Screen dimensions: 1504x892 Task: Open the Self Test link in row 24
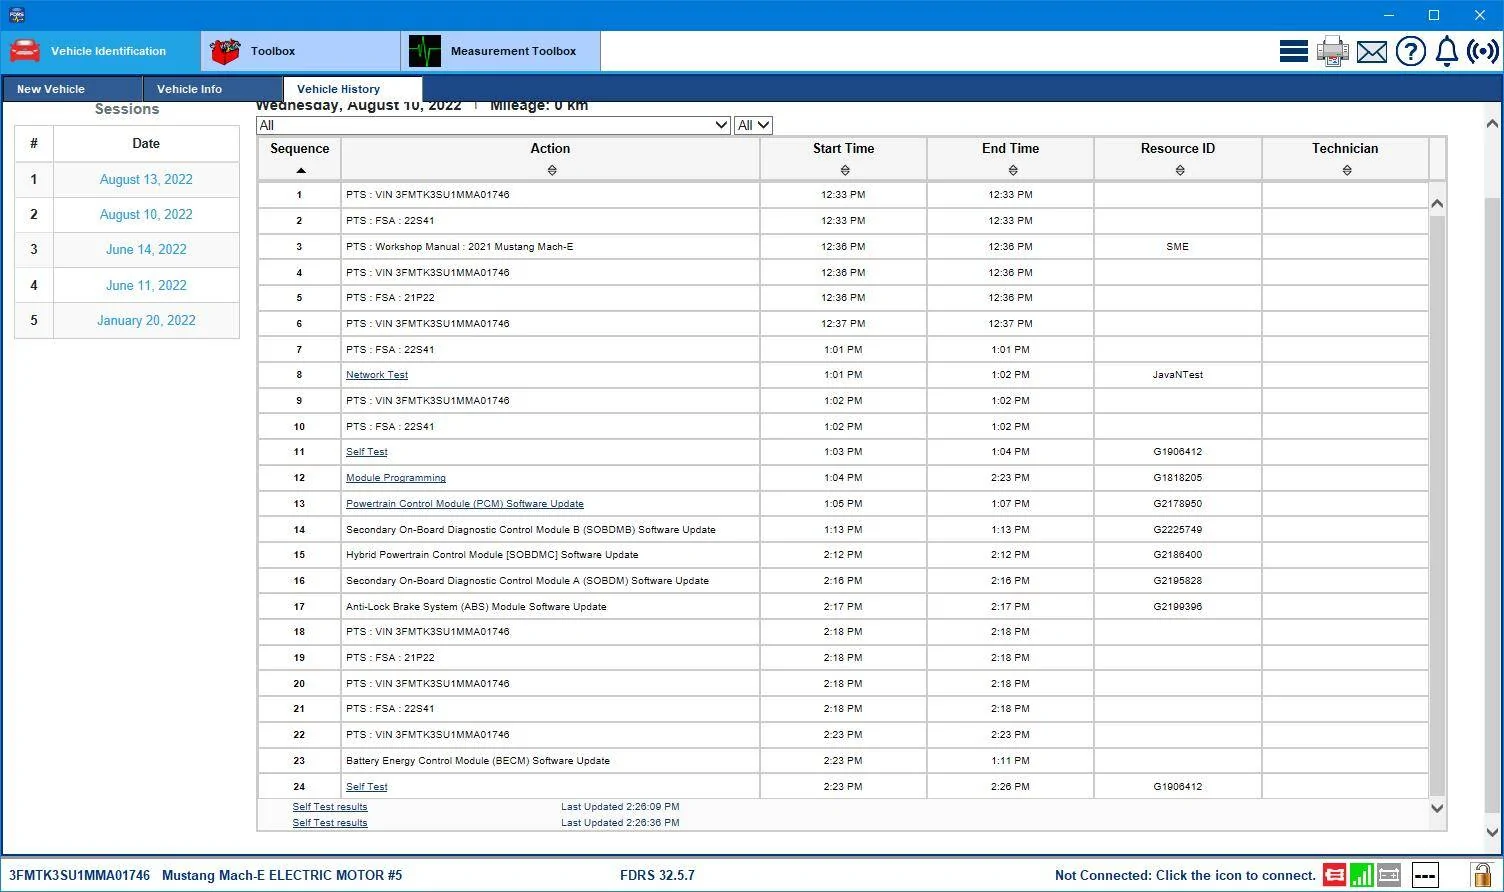coord(366,787)
